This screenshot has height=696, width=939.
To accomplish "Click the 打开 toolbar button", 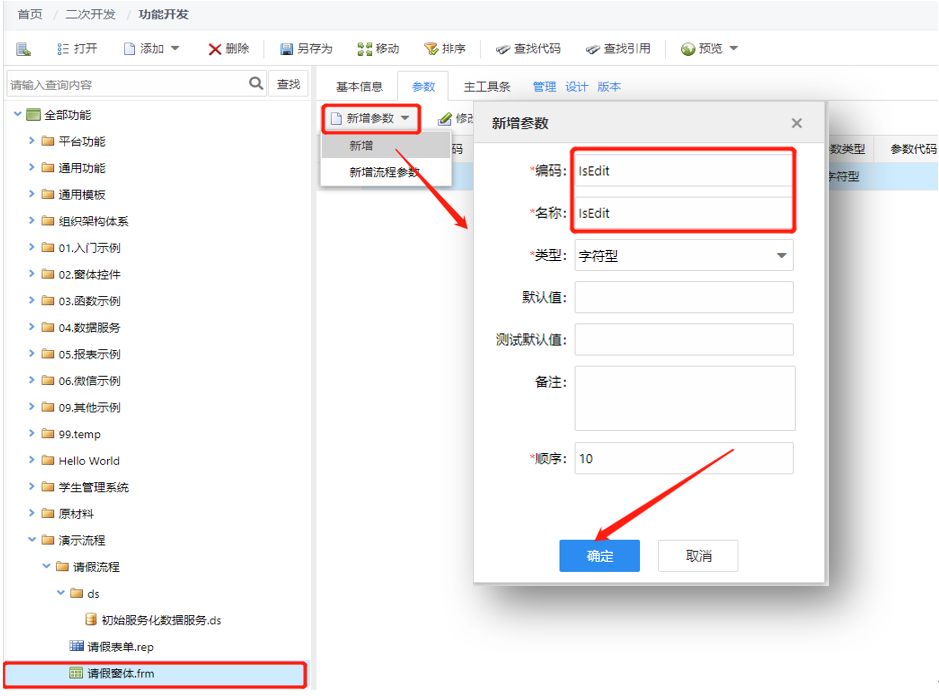I will click(x=77, y=49).
